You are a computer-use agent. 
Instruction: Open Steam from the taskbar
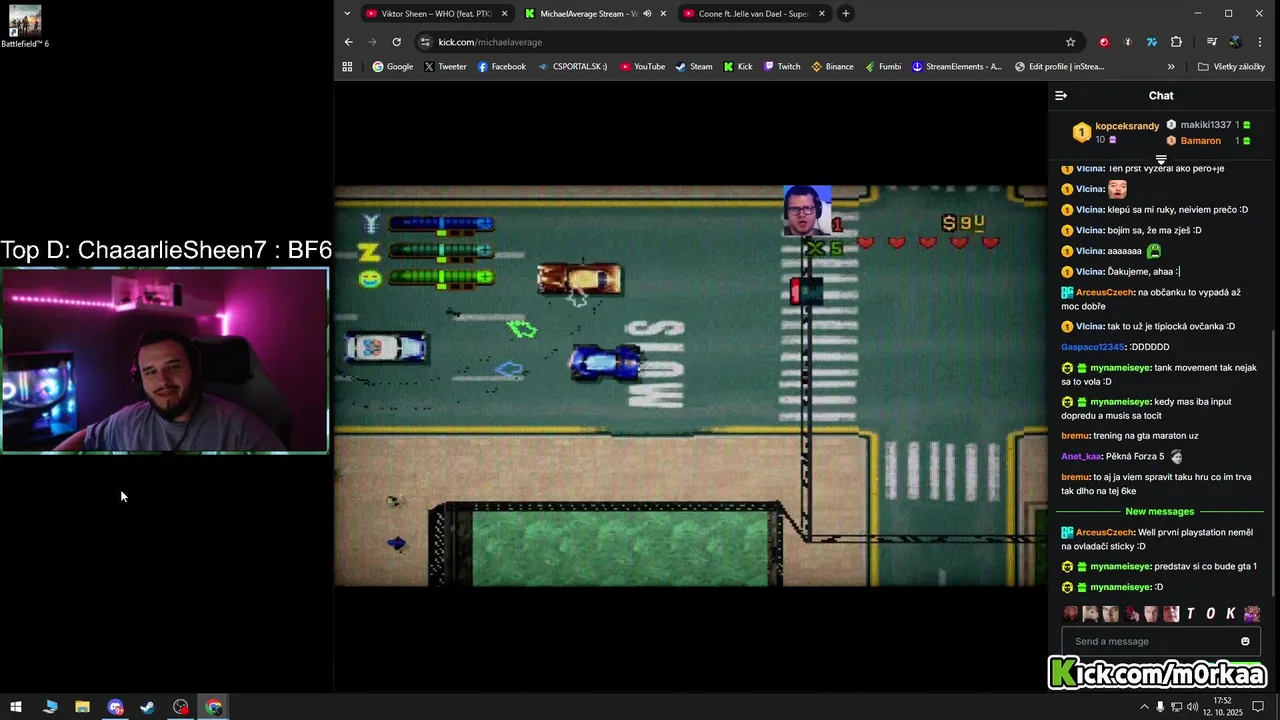point(147,707)
